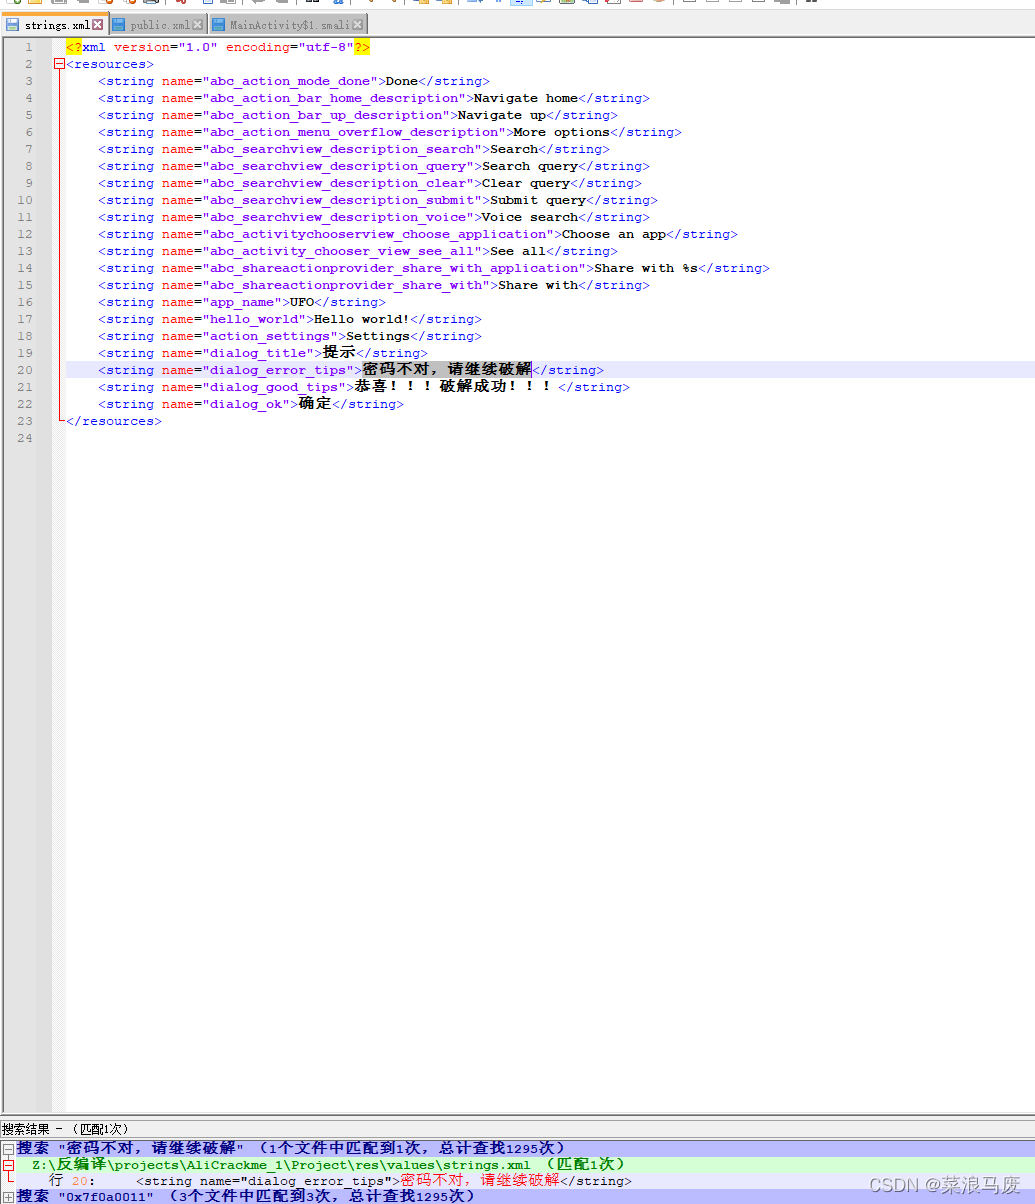This screenshot has width=1035, height=1204.
Task: Click the action_settings 'Settings' value
Action: tap(378, 336)
